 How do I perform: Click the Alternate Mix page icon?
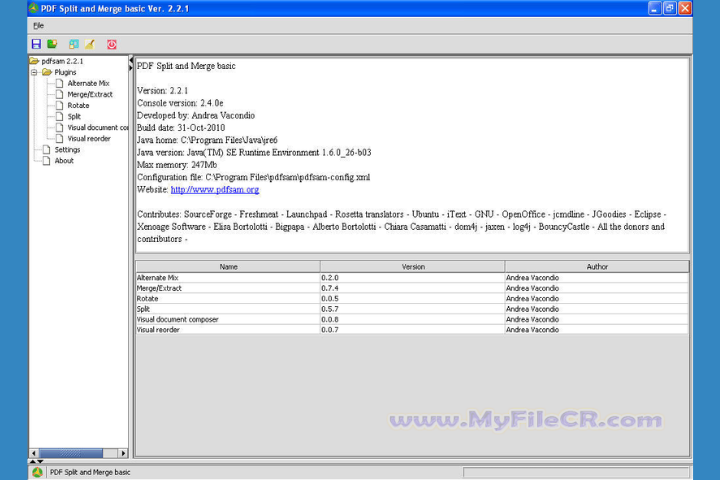pyautogui.click(x=59, y=83)
